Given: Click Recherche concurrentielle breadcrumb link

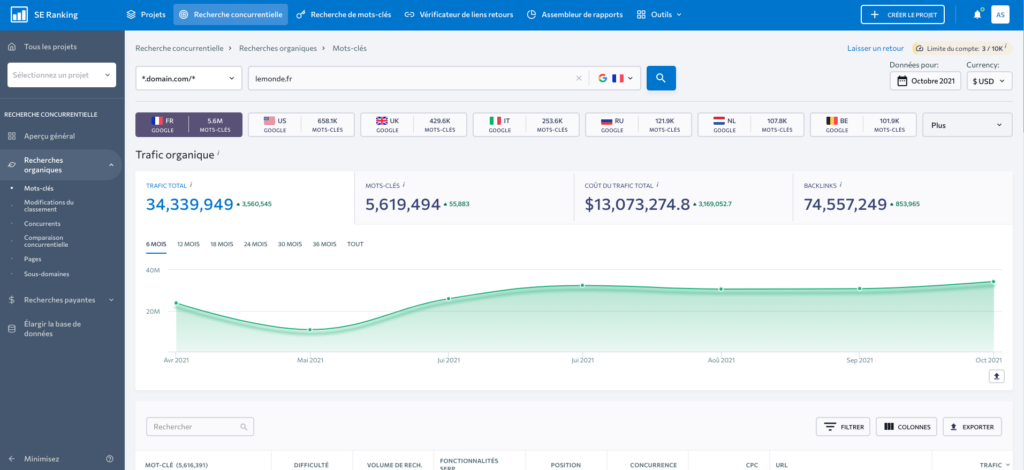Looking at the screenshot, I should pos(180,48).
